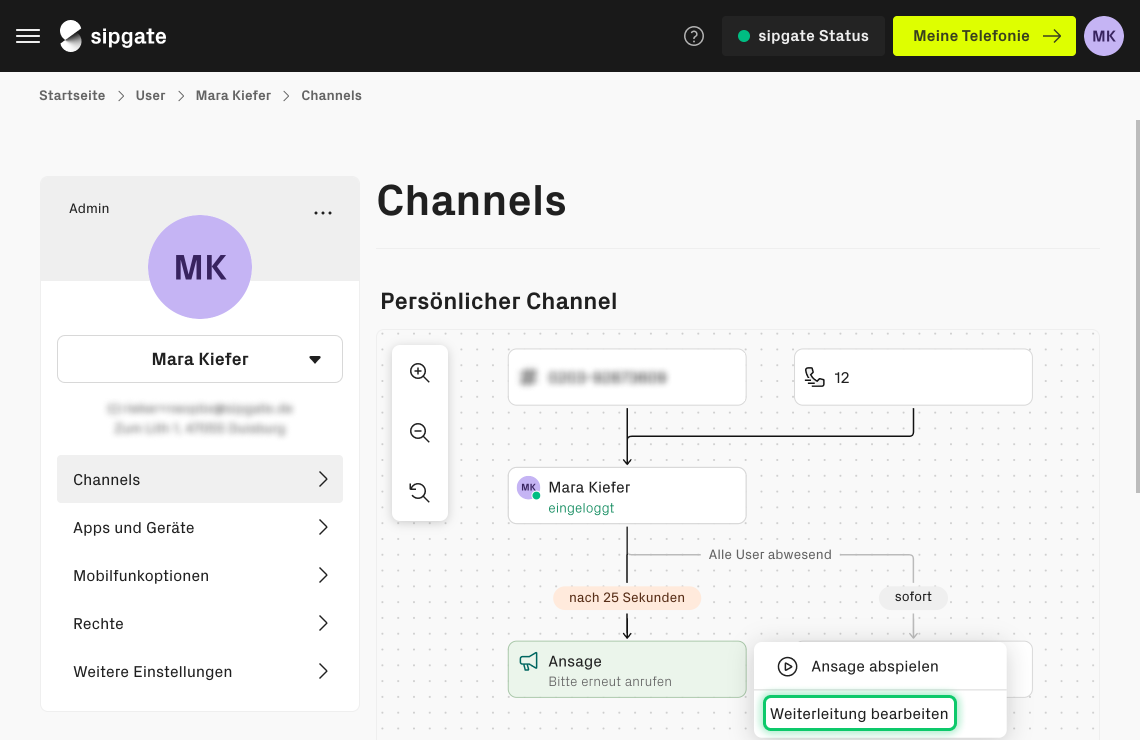Viewport: 1140px width, 740px height.
Task: Reset the channel diagram zoom
Action: [x=420, y=492]
